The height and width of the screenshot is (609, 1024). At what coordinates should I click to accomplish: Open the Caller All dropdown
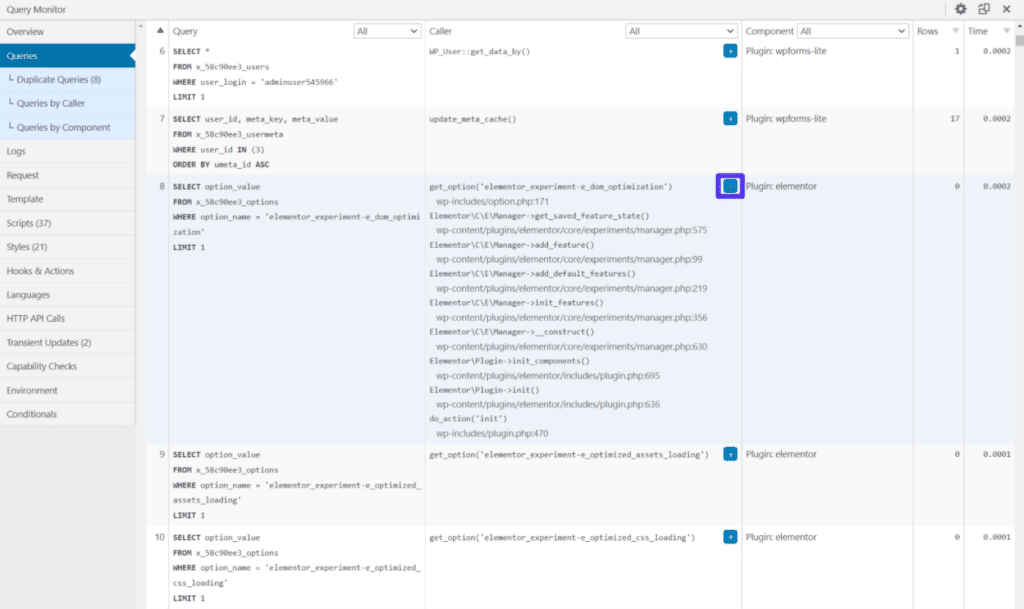pyautogui.click(x=681, y=30)
